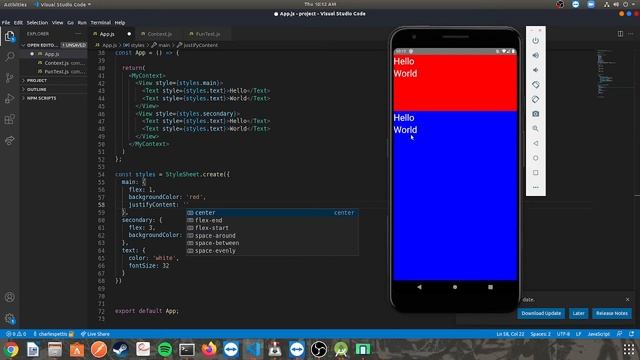Launch Spotify from the dock

[165, 349]
